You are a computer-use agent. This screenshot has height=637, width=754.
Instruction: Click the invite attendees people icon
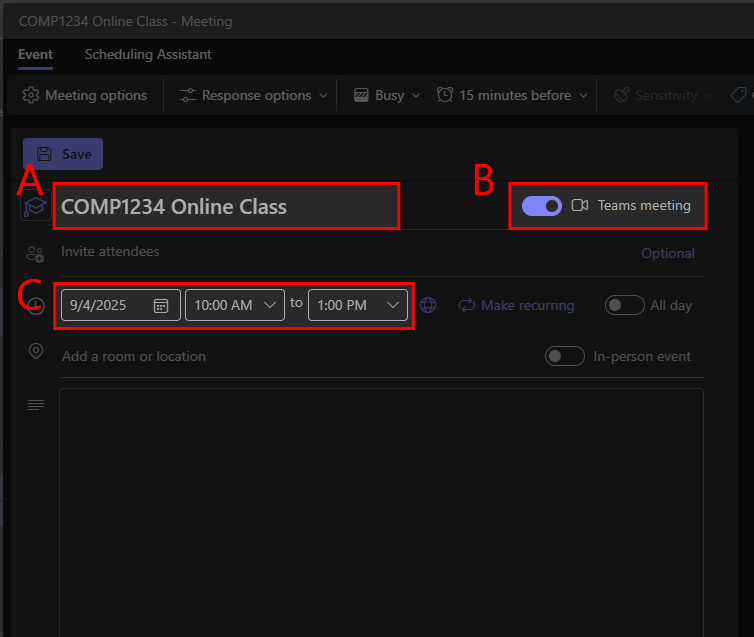click(36, 254)
